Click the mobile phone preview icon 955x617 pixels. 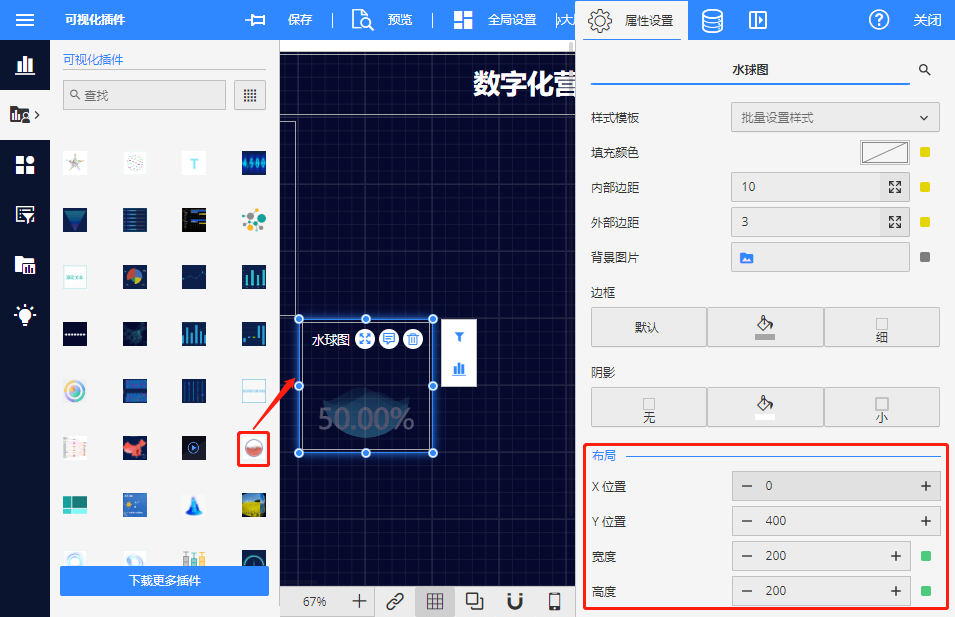(x=555, y=601)
